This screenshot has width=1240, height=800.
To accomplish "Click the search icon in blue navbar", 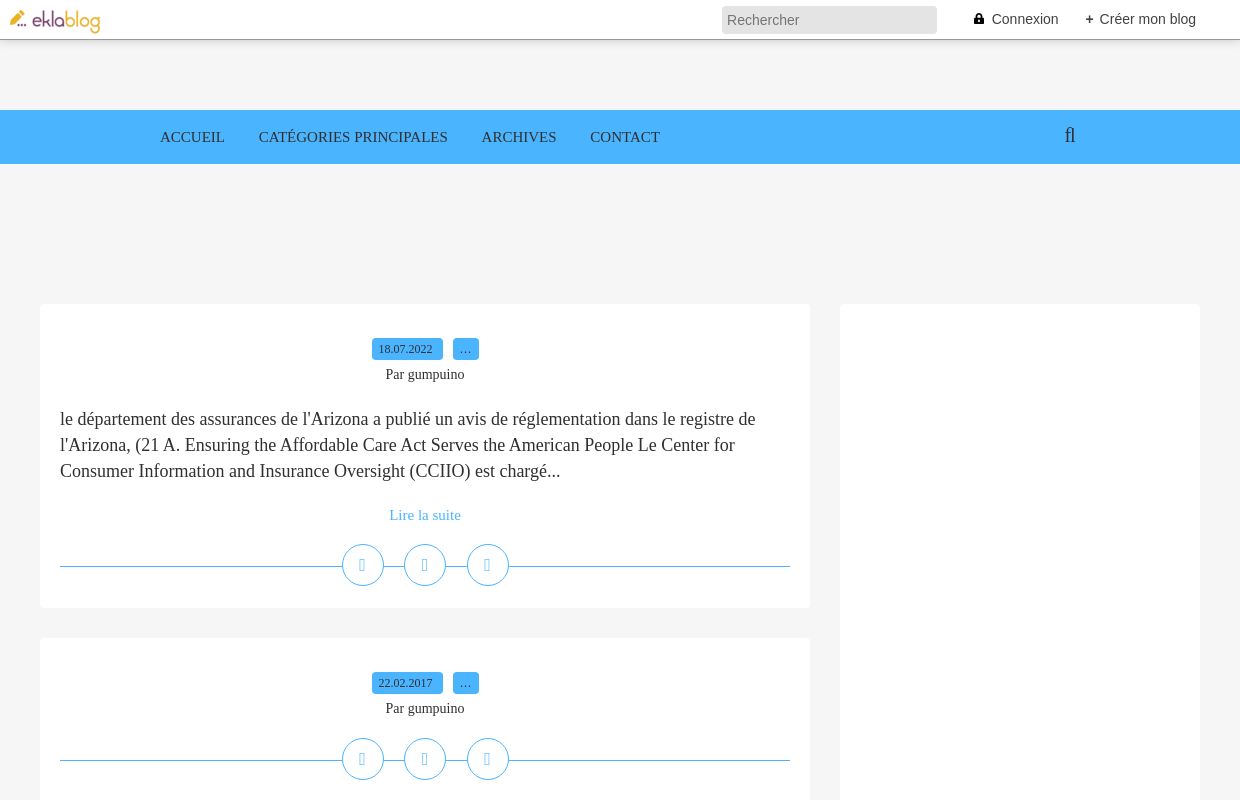I will (1070, 136).
